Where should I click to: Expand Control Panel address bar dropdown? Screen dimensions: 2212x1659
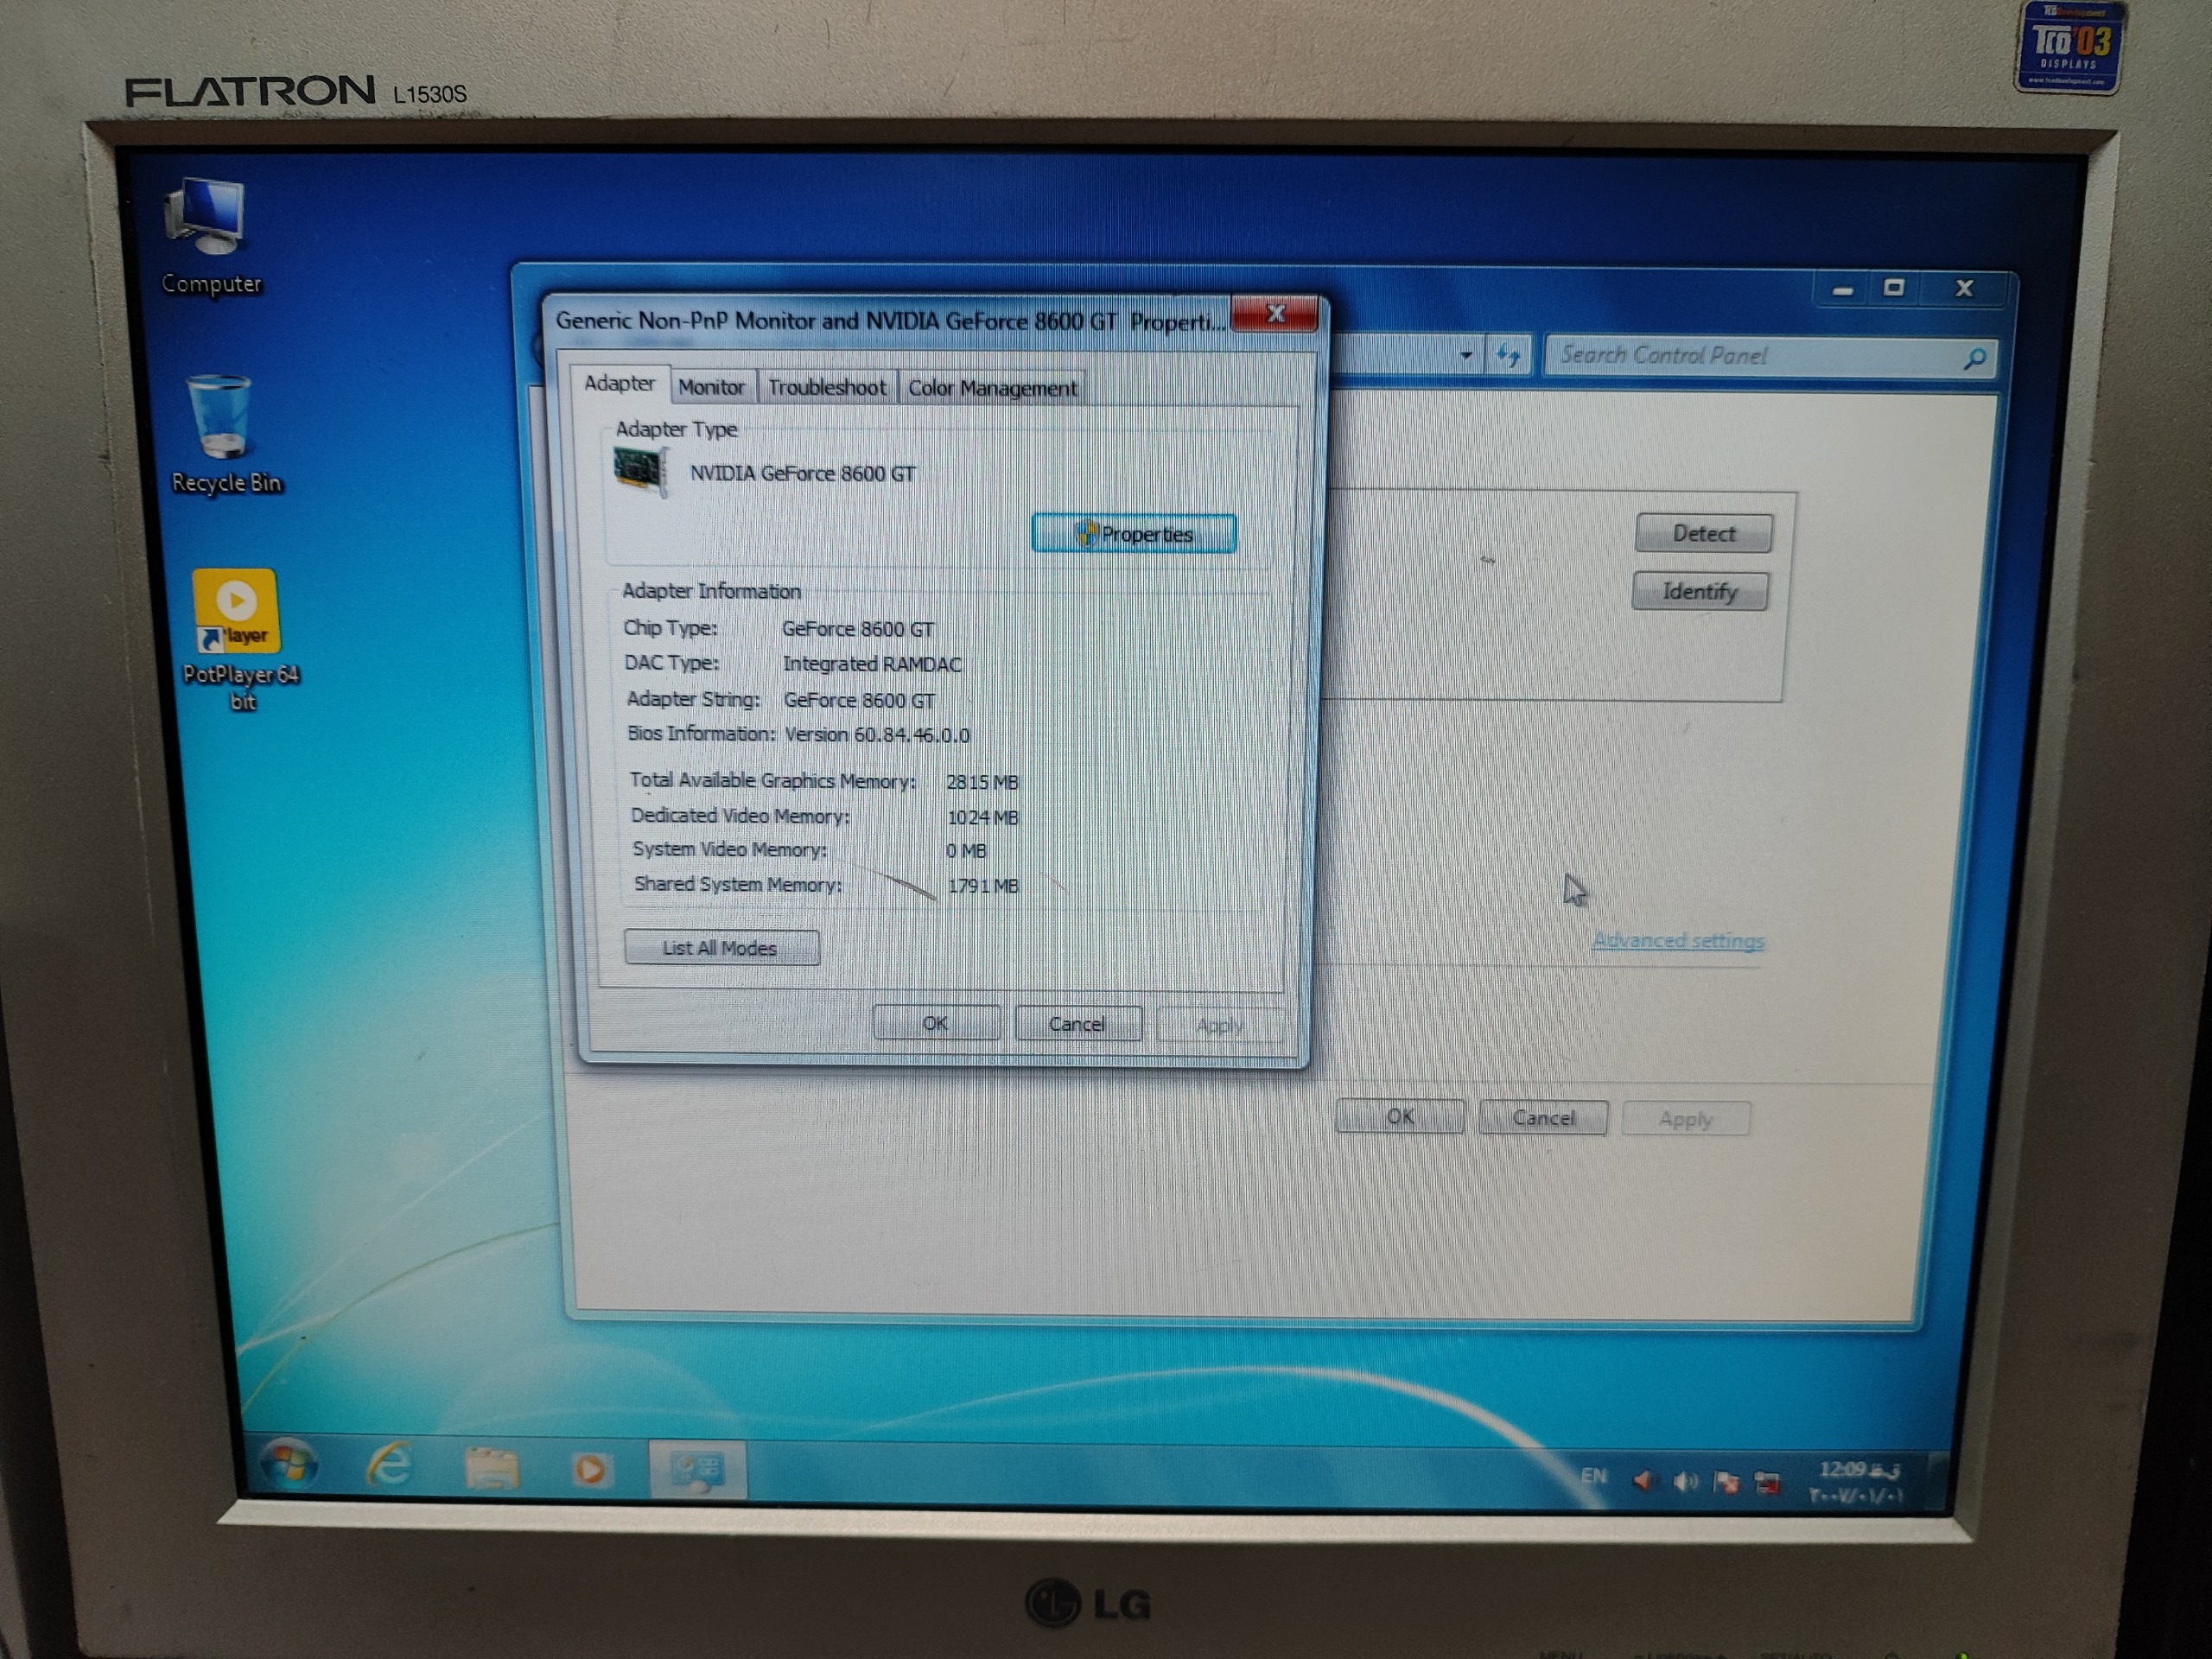pos(1466,354)
